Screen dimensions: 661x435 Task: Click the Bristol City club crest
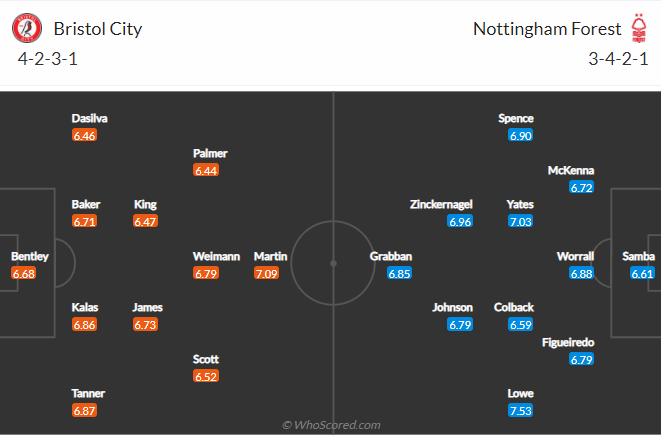[x=27, y=28]
